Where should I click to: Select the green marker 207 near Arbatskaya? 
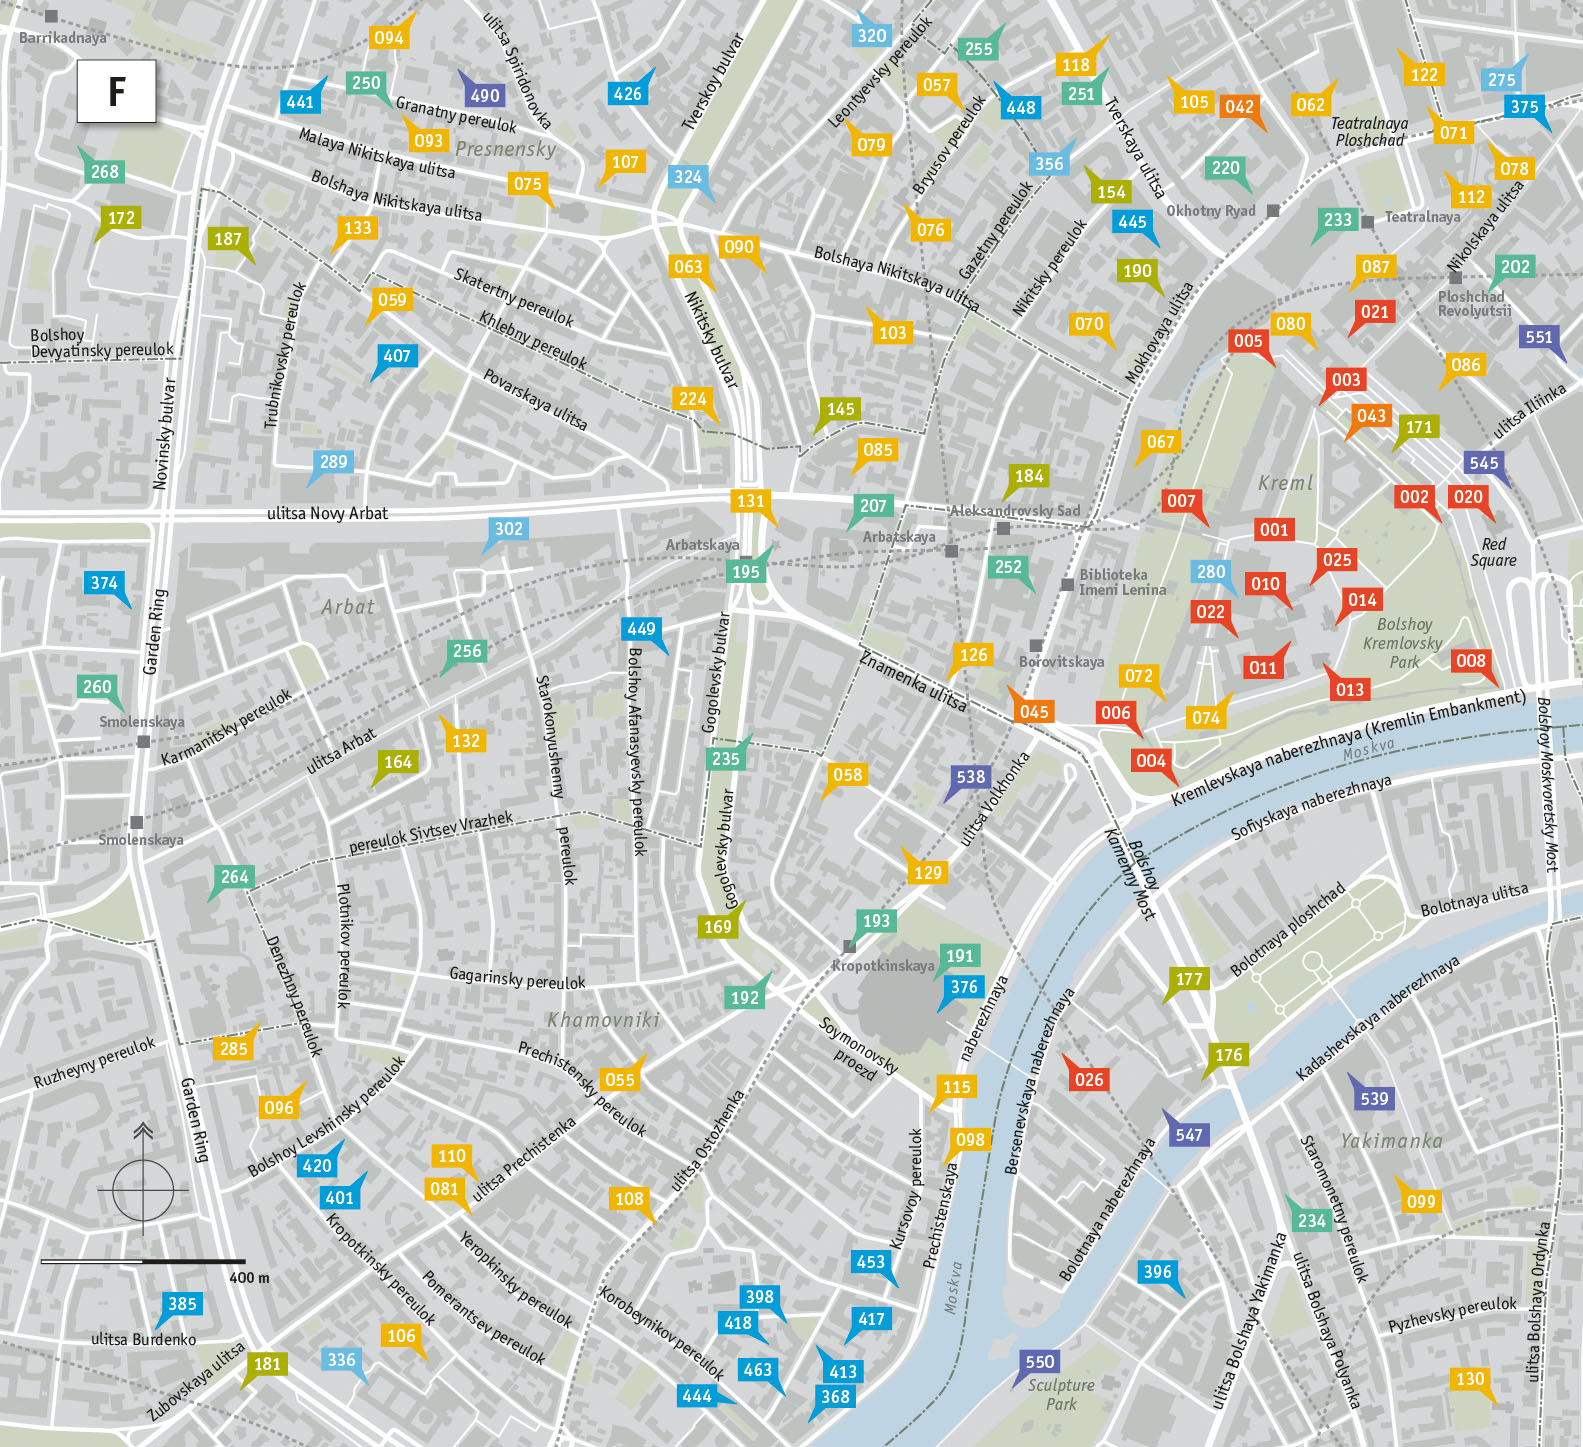(x=873, y=506)
